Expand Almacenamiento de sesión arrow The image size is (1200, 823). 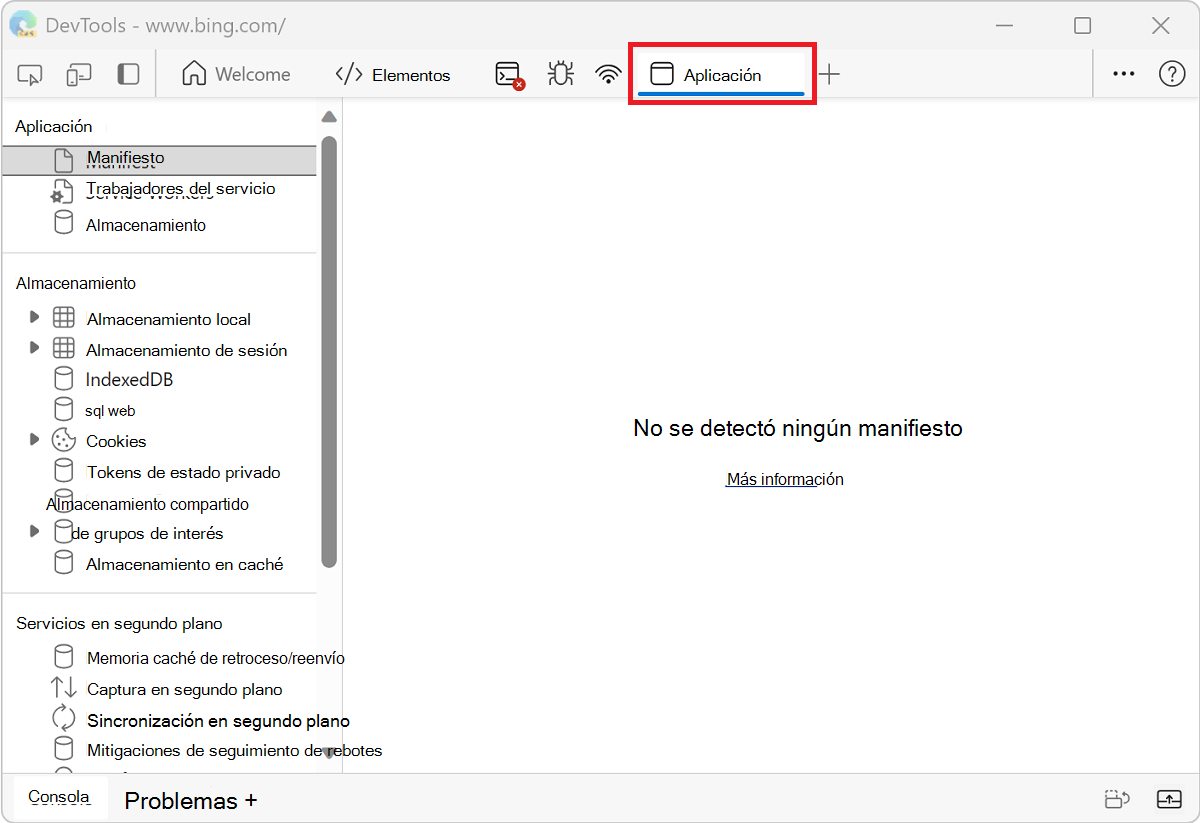click(x=34, y=347)
